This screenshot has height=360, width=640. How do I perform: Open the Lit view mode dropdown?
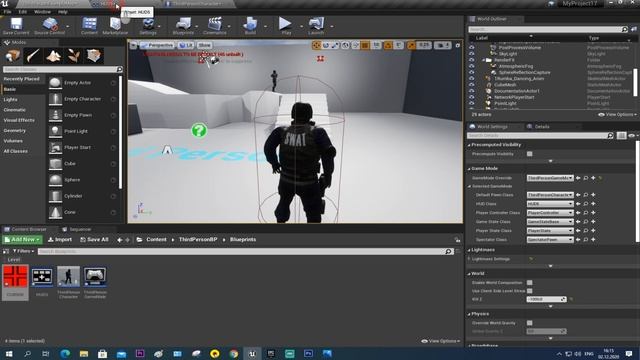tap(186, 45)
